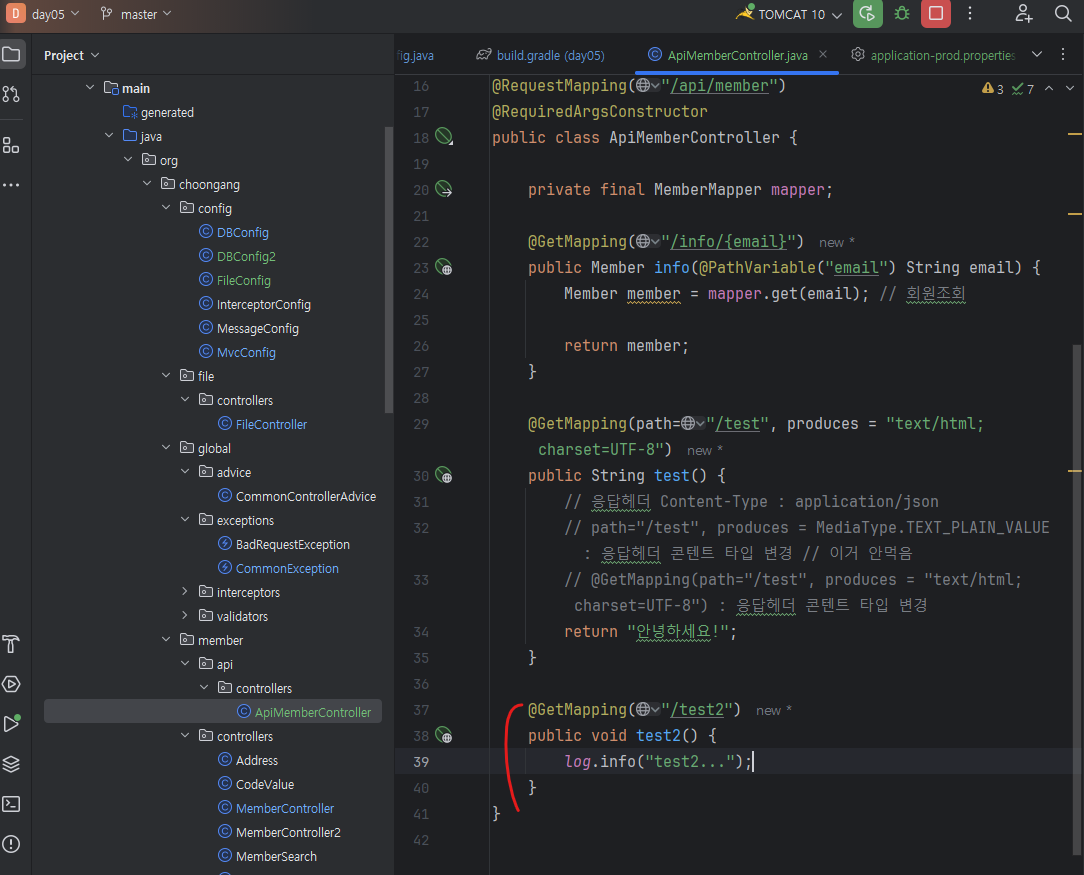Viewport: 1084px width, 875px height.
Task: Close the ApiMemberController.java tab
Action: (823, 54)
